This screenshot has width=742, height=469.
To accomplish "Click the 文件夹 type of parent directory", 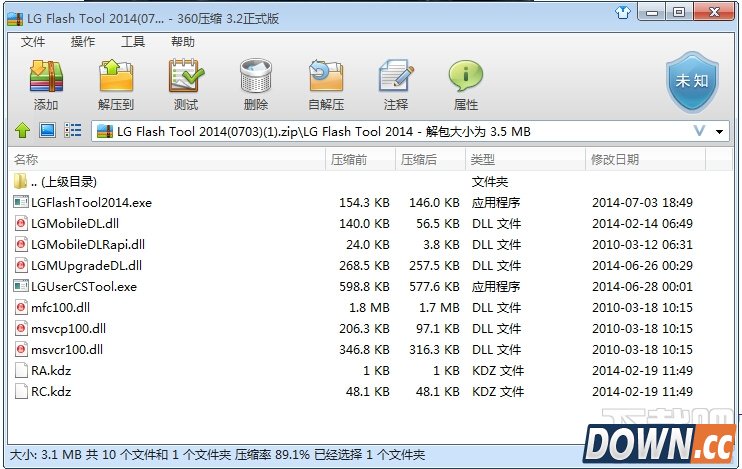I will (490, 182).
